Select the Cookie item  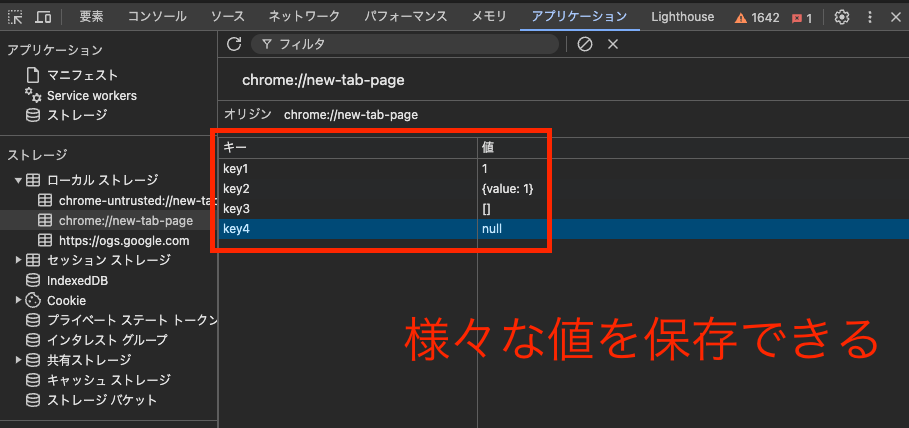[x=66, y=300]
